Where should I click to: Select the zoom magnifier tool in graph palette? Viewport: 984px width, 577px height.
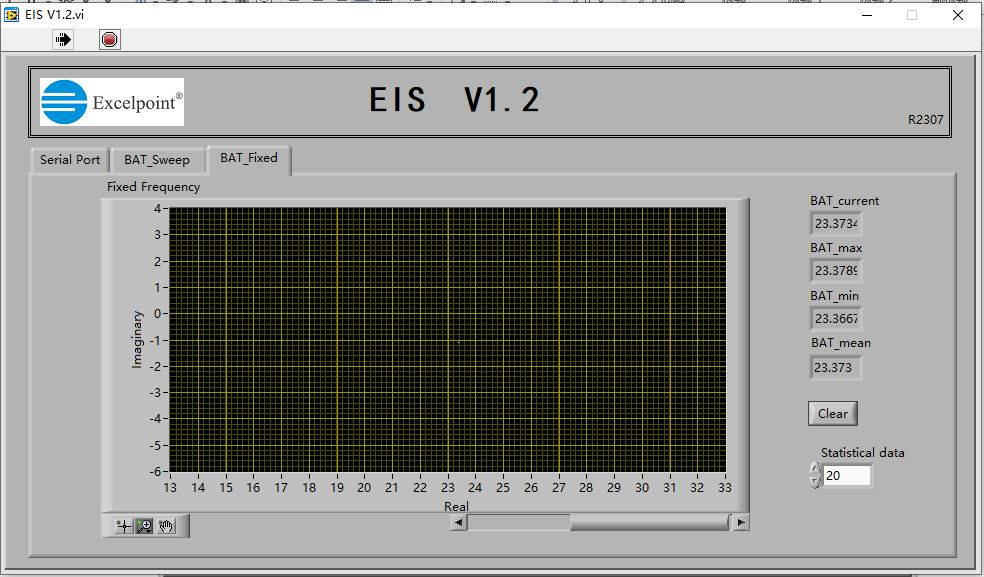(144, 526)
